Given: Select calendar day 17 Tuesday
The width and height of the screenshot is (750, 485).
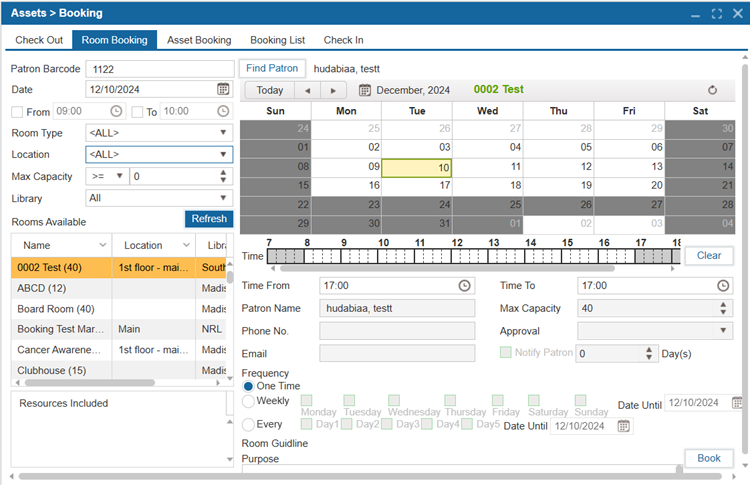Looking at the screenshot, I should pyautogui.click(x=417, y=186).
